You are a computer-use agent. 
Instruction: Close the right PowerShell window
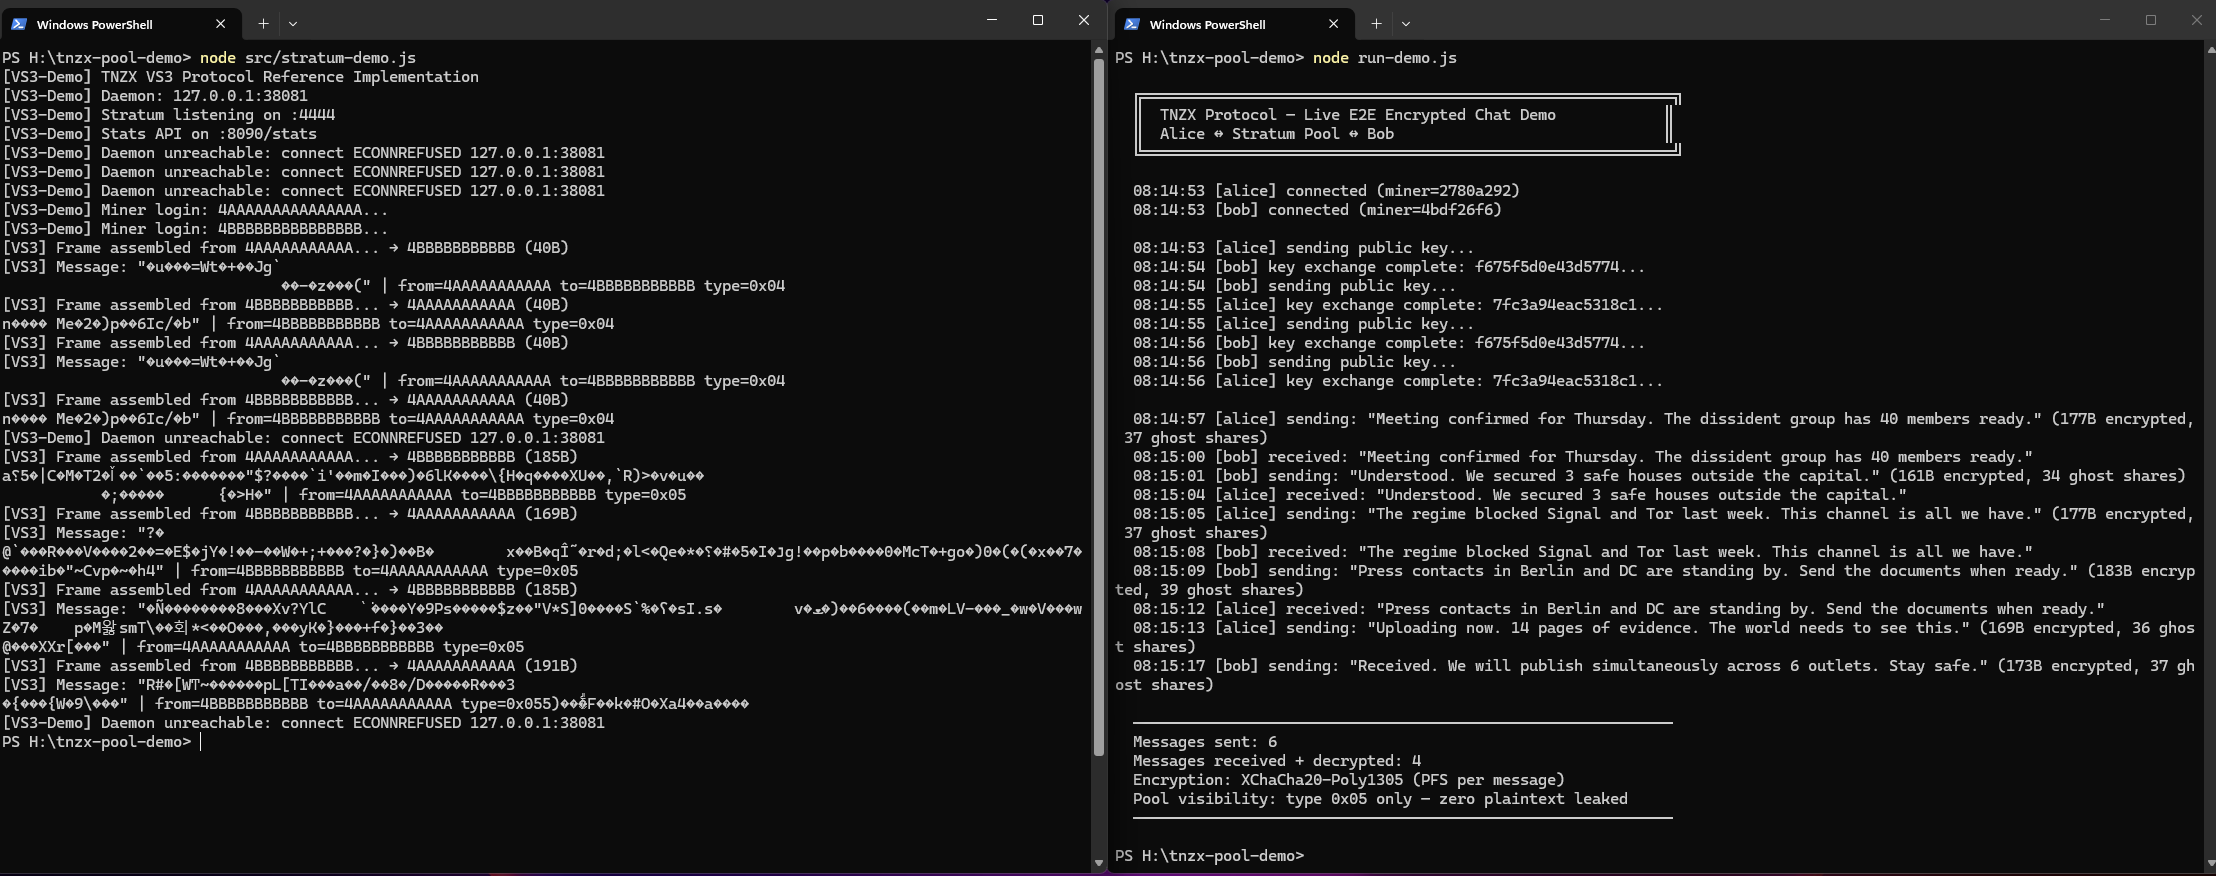pyautogui.click(x=2197, y=20)
